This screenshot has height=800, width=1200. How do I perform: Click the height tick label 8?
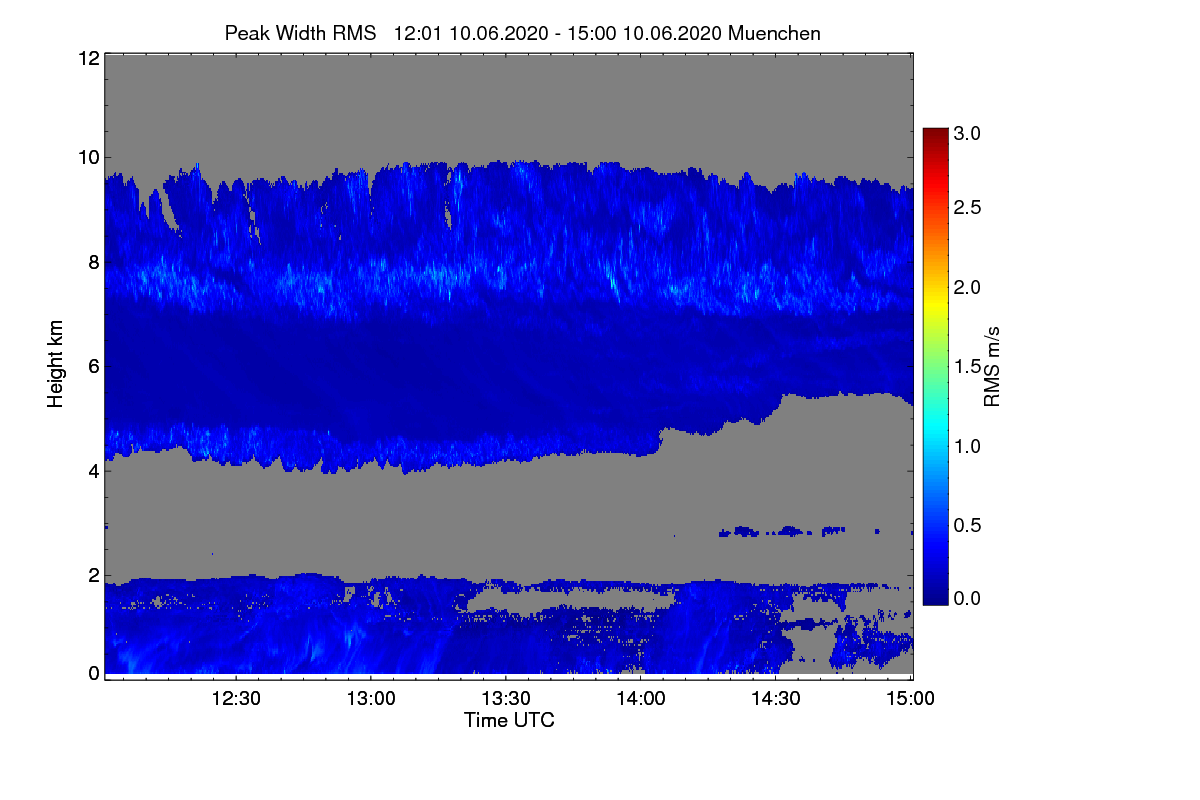(93, 263)
